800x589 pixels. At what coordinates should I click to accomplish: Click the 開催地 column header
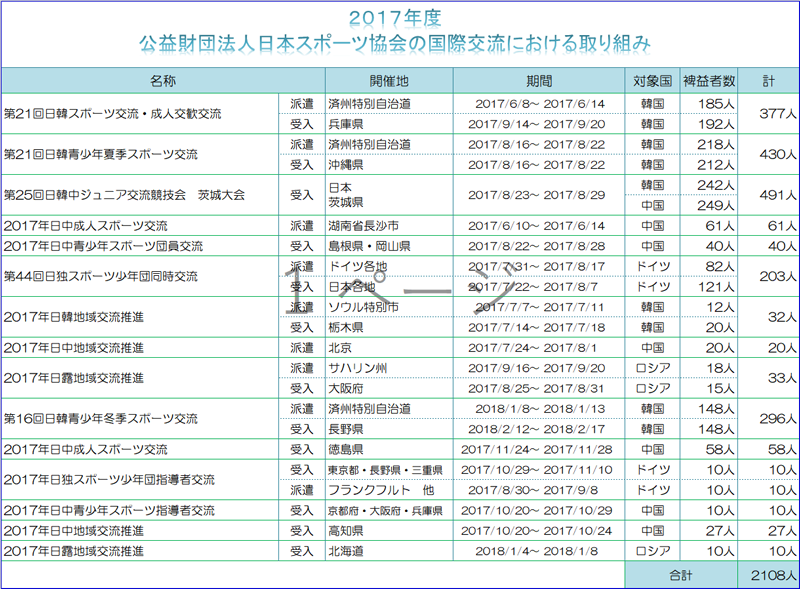[x=389, y=81]
